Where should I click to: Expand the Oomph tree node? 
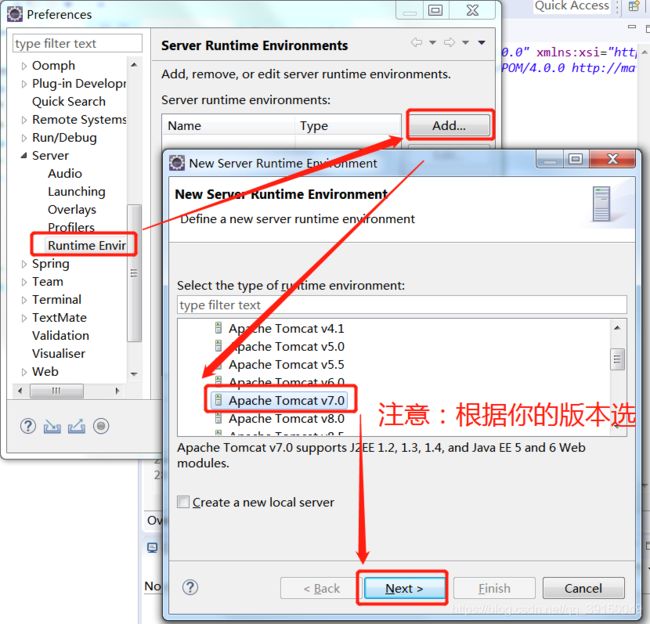point(24,66)
